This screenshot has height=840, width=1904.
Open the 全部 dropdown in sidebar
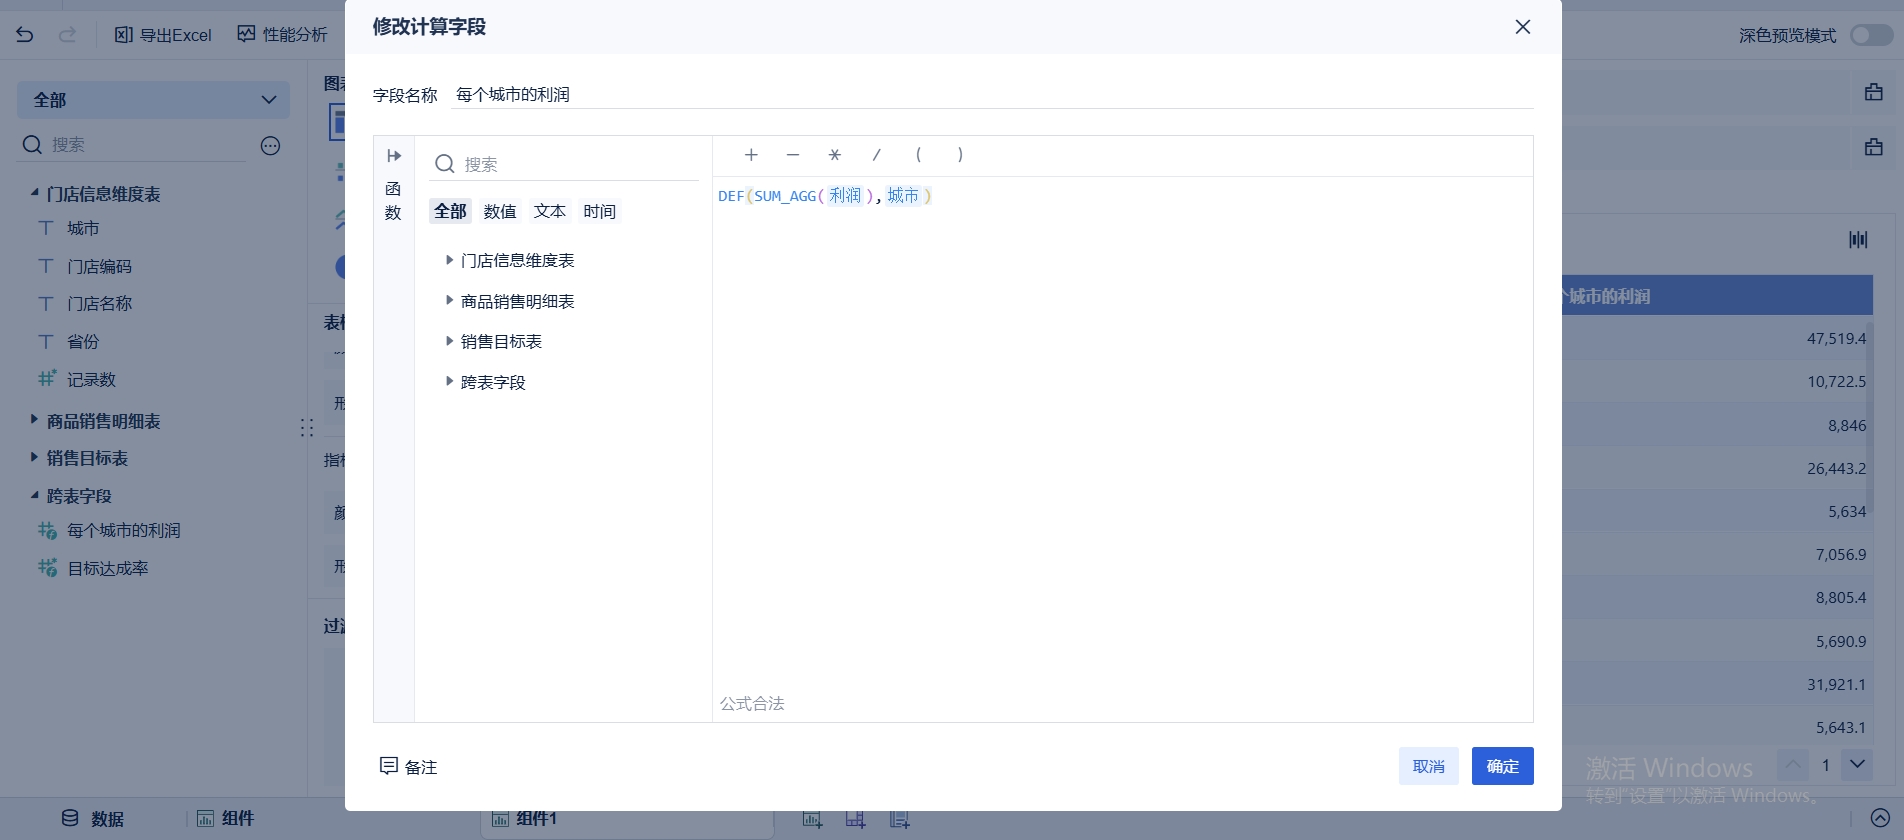[x=153, y=100]
